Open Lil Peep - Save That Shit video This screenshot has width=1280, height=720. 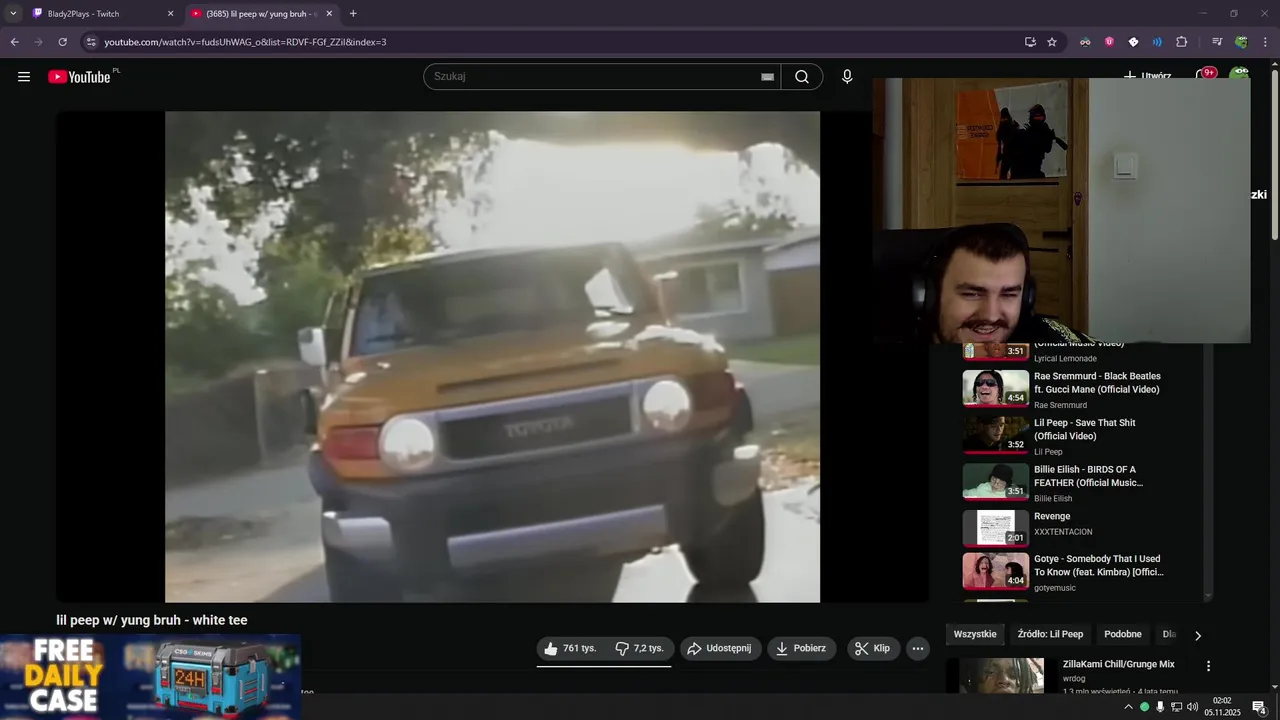point(1084,429)
